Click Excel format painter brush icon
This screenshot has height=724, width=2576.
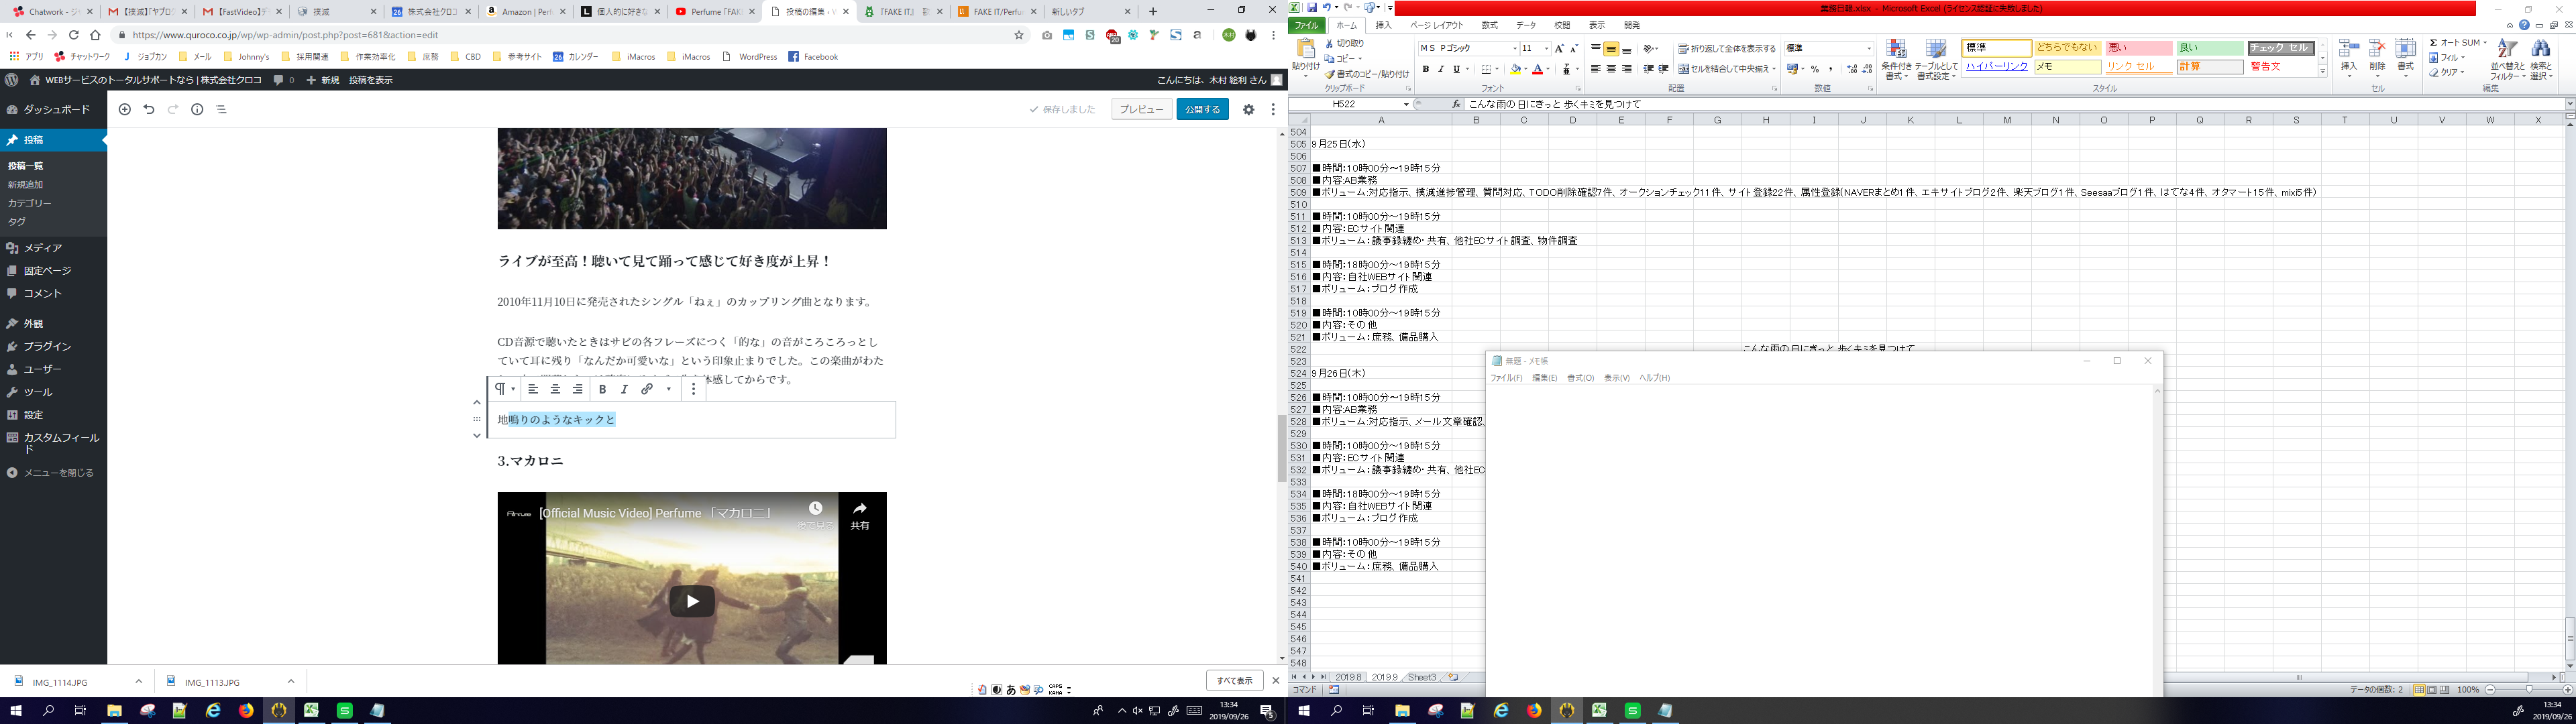tap(1330, 74)
